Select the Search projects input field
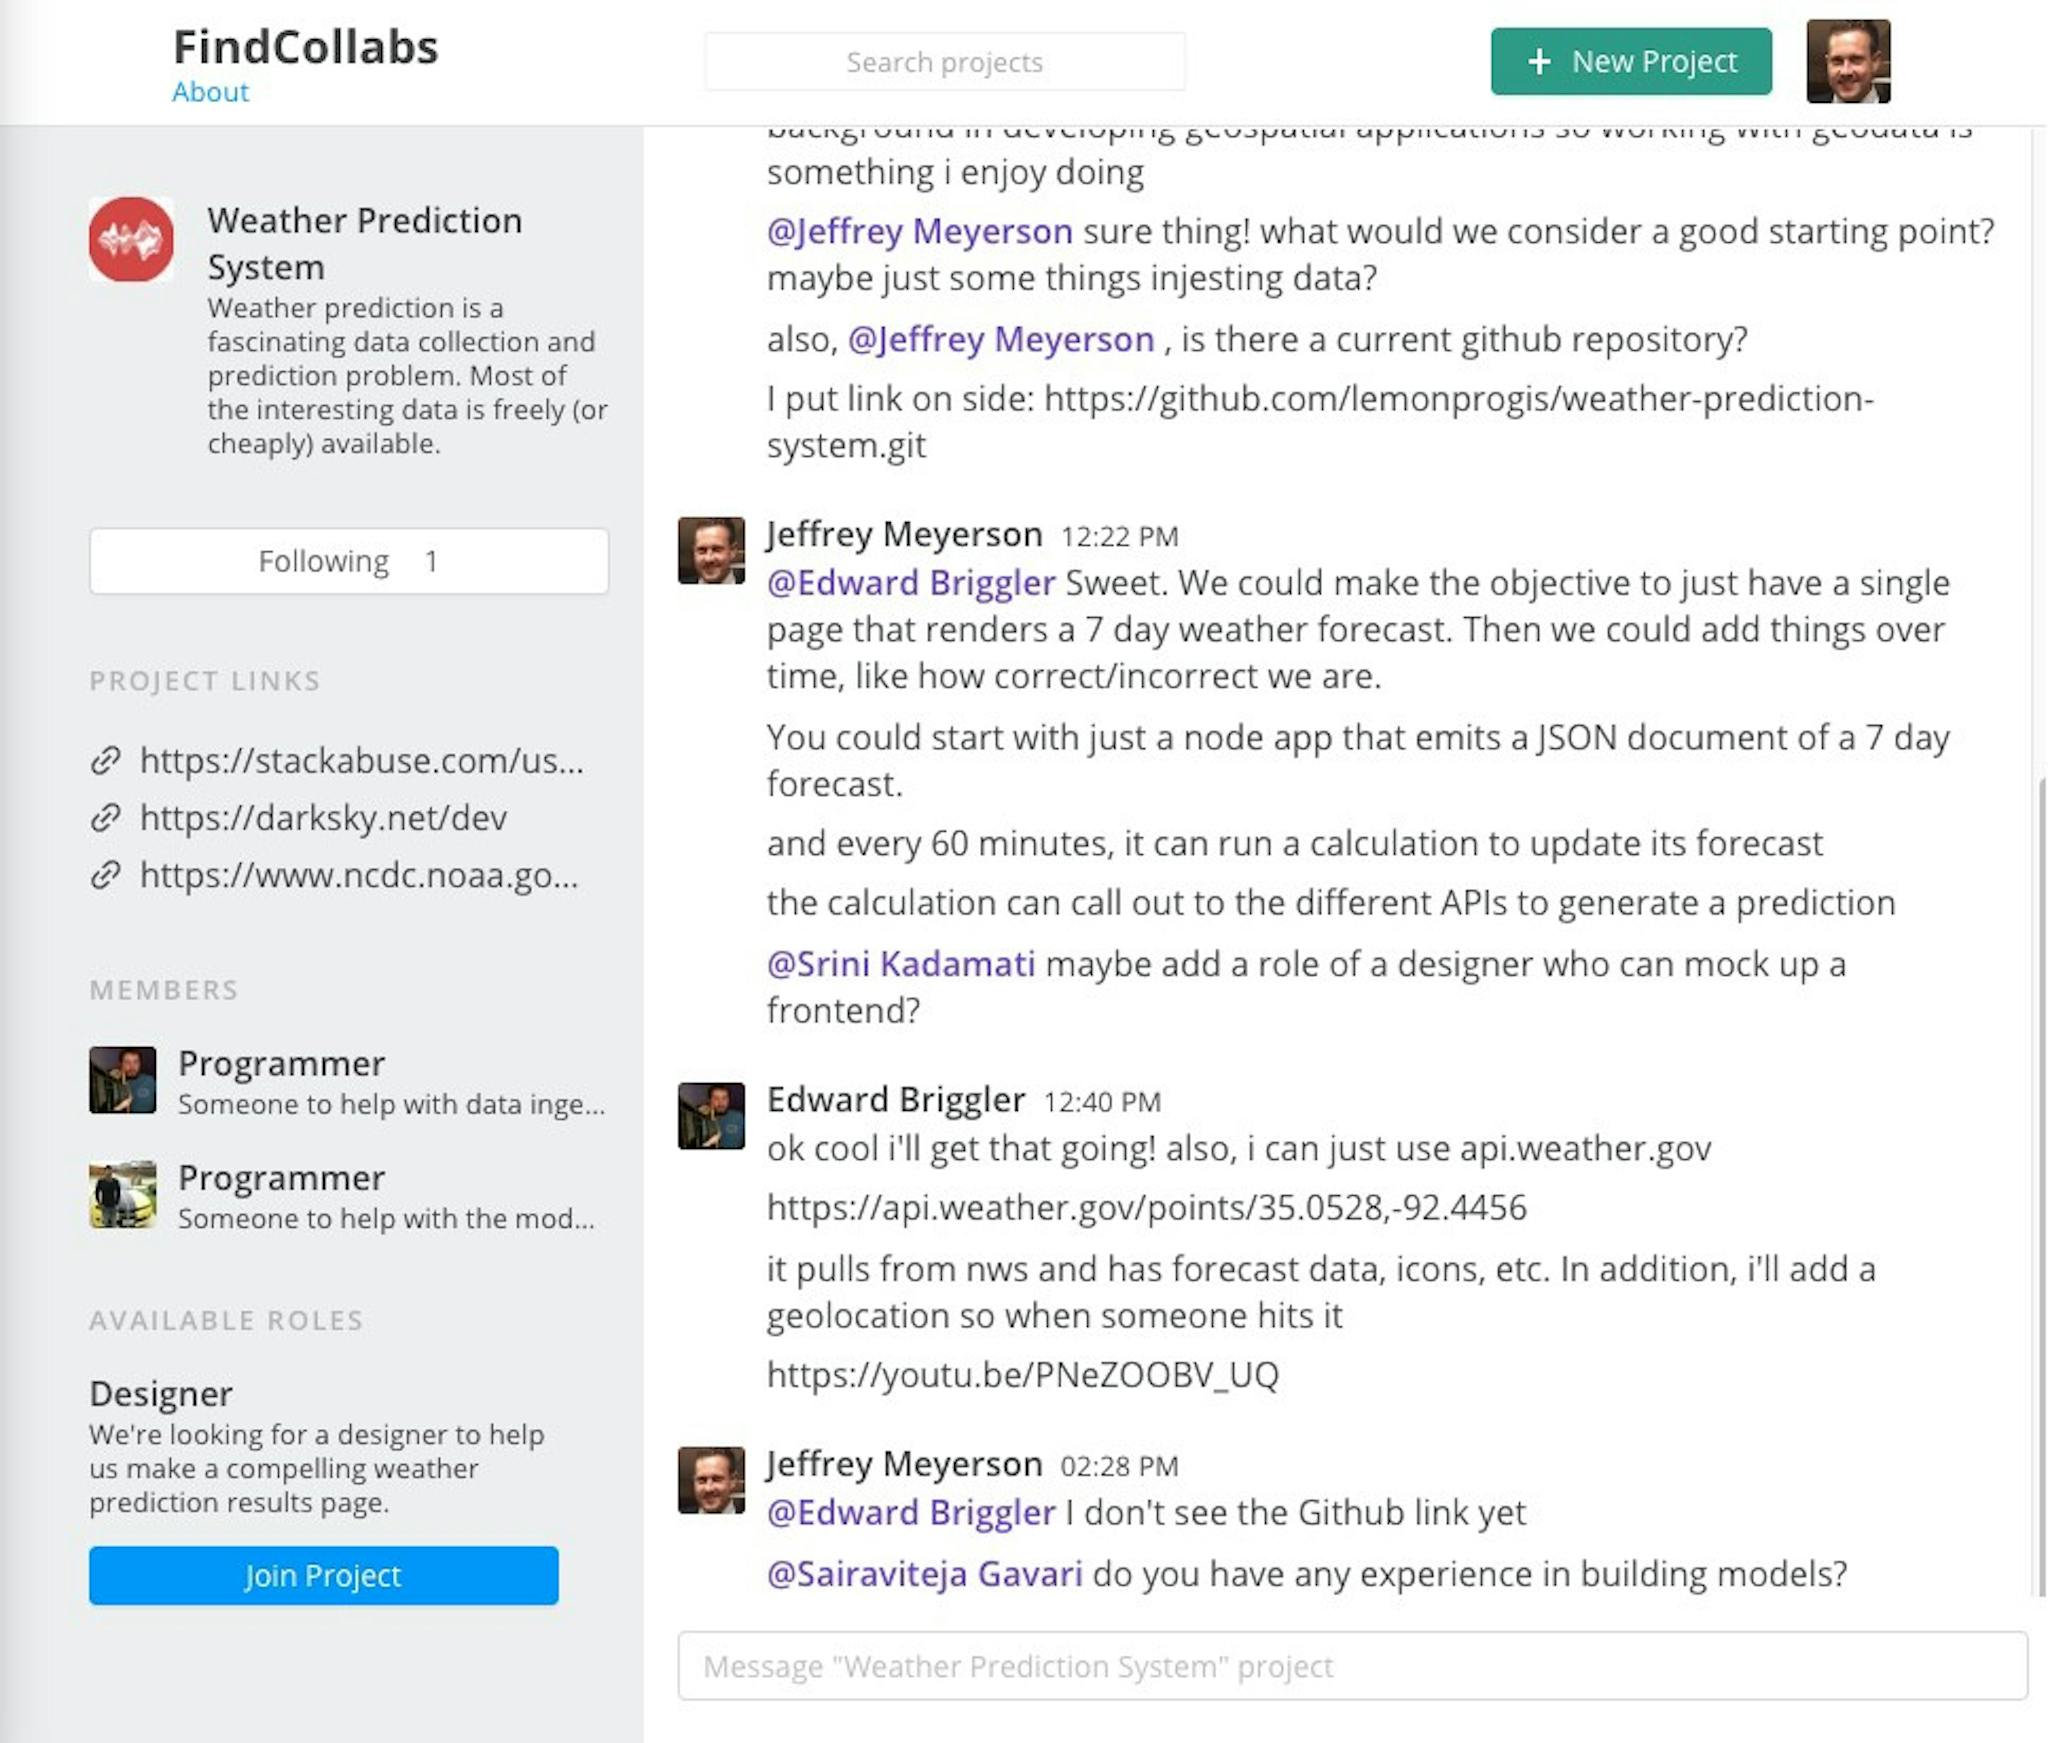2048x1743 pixels. (944, 61)
